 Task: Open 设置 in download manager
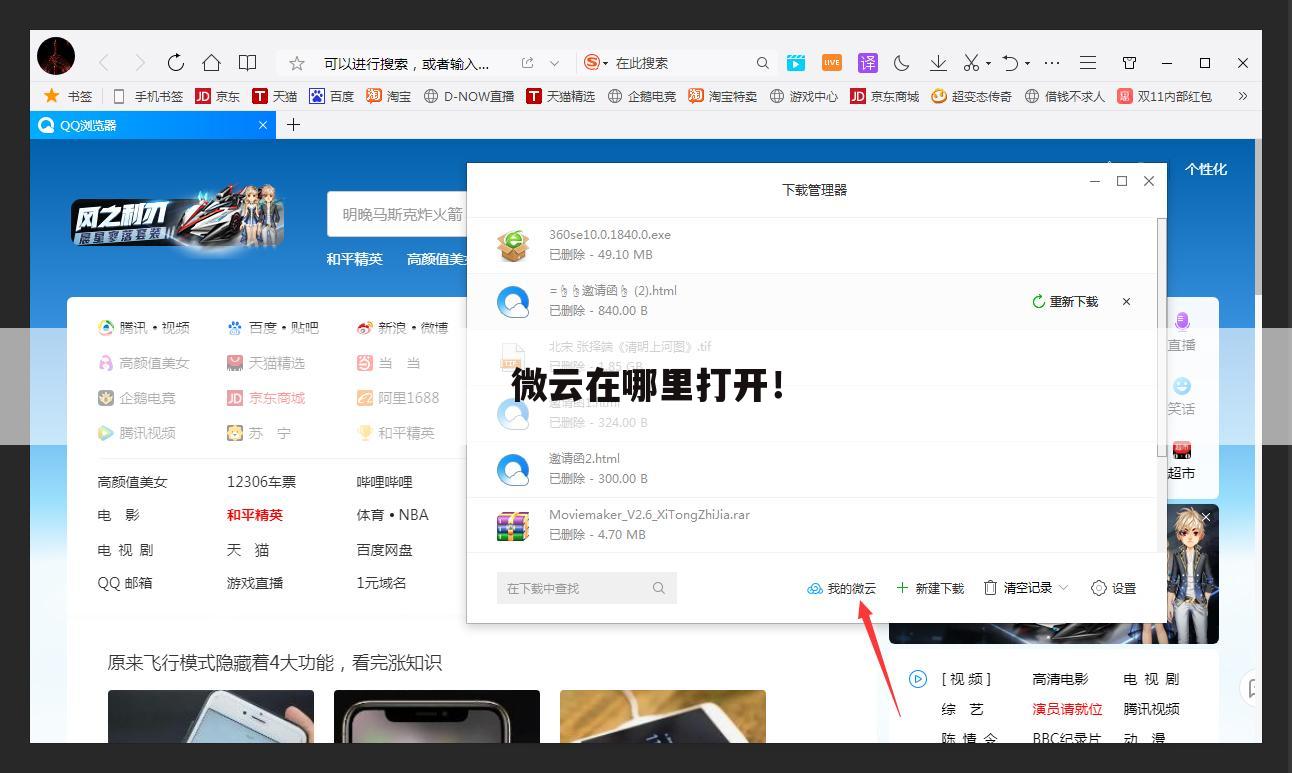1113,588
